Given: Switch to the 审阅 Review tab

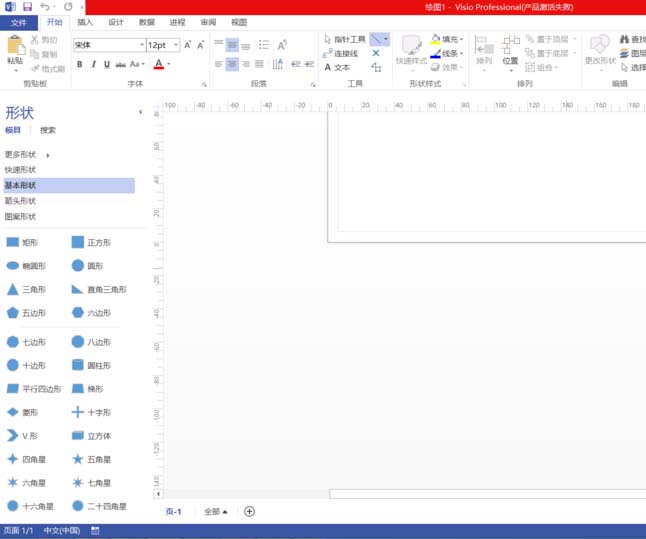Looking at the screenshot, I should 208,22.
